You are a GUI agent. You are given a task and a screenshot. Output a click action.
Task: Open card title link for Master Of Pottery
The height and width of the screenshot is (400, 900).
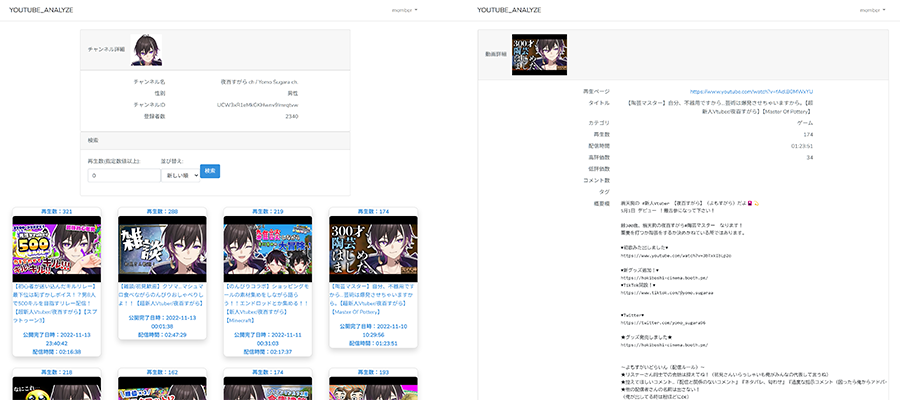[x=373, y=300]
